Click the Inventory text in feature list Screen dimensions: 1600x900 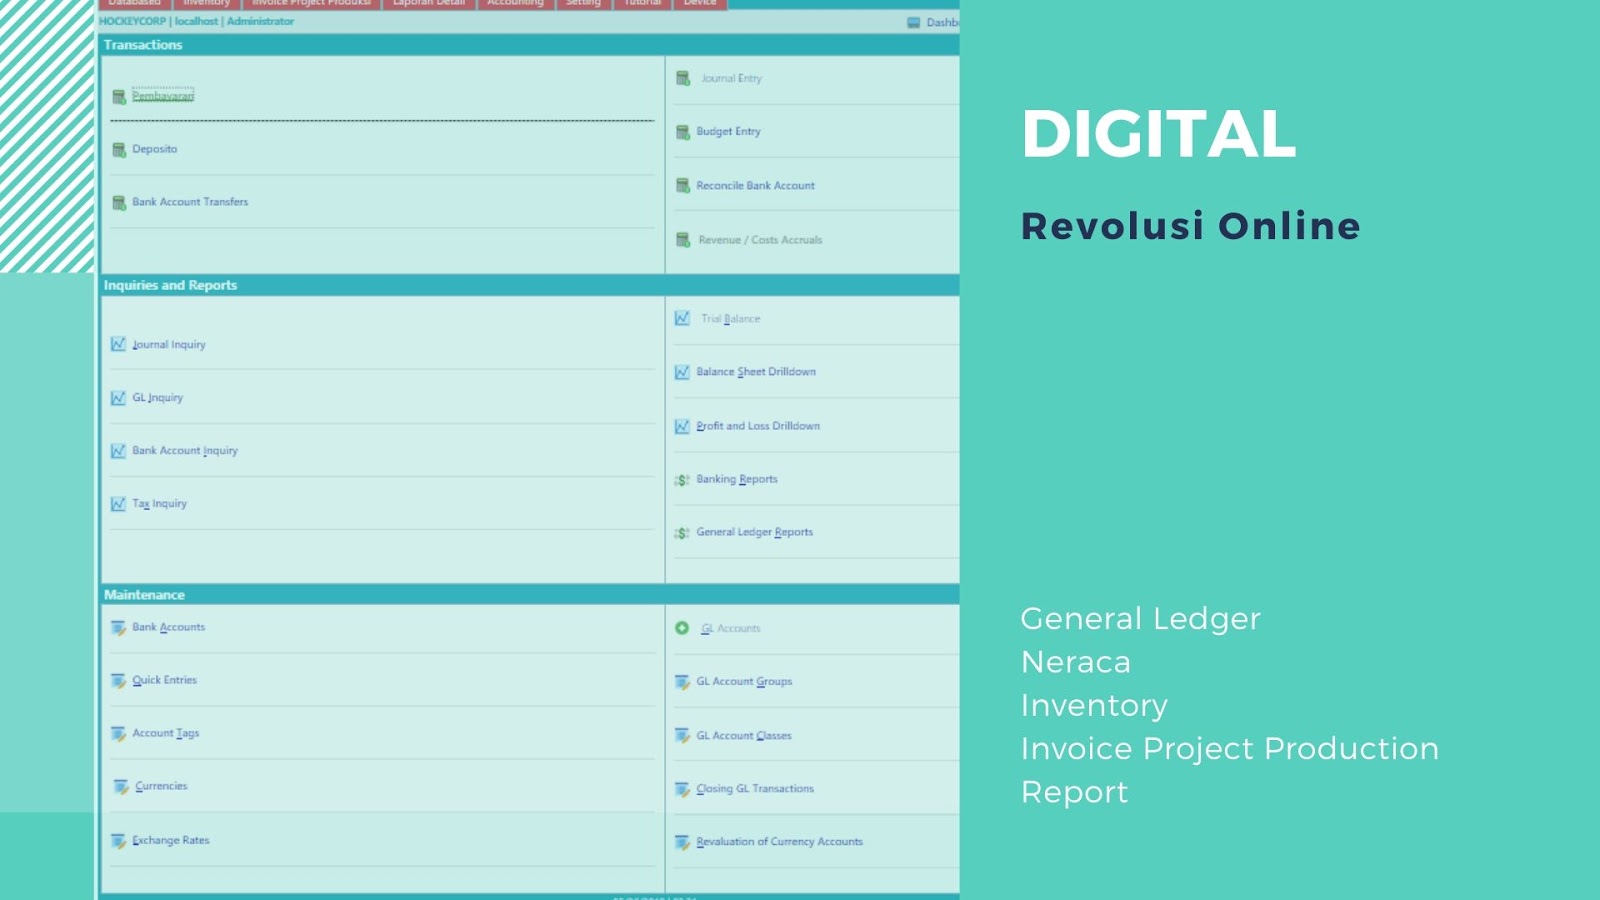click(1094, 706)
